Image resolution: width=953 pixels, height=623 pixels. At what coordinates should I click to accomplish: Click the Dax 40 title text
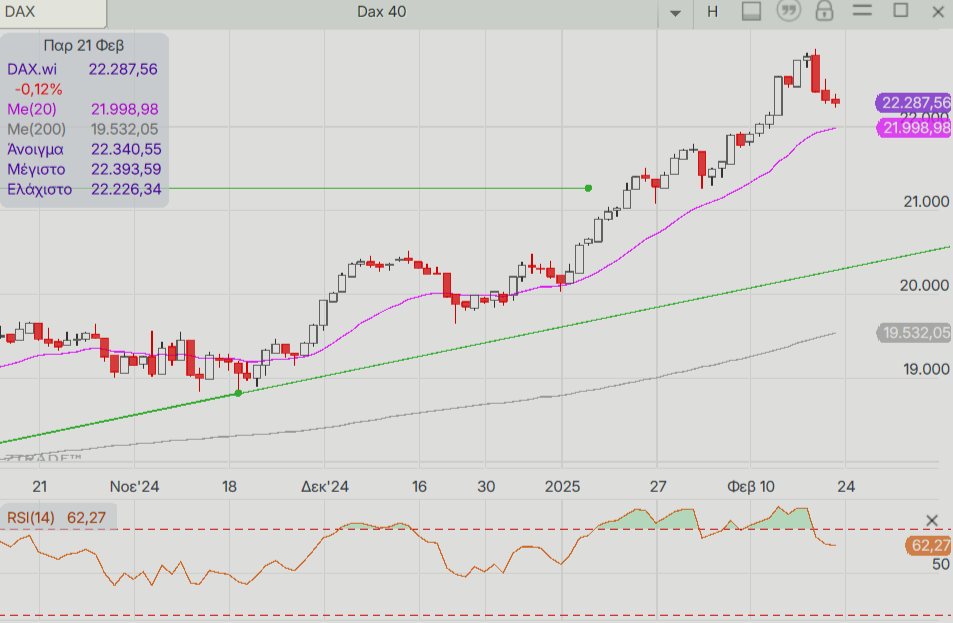coord(382,12)
